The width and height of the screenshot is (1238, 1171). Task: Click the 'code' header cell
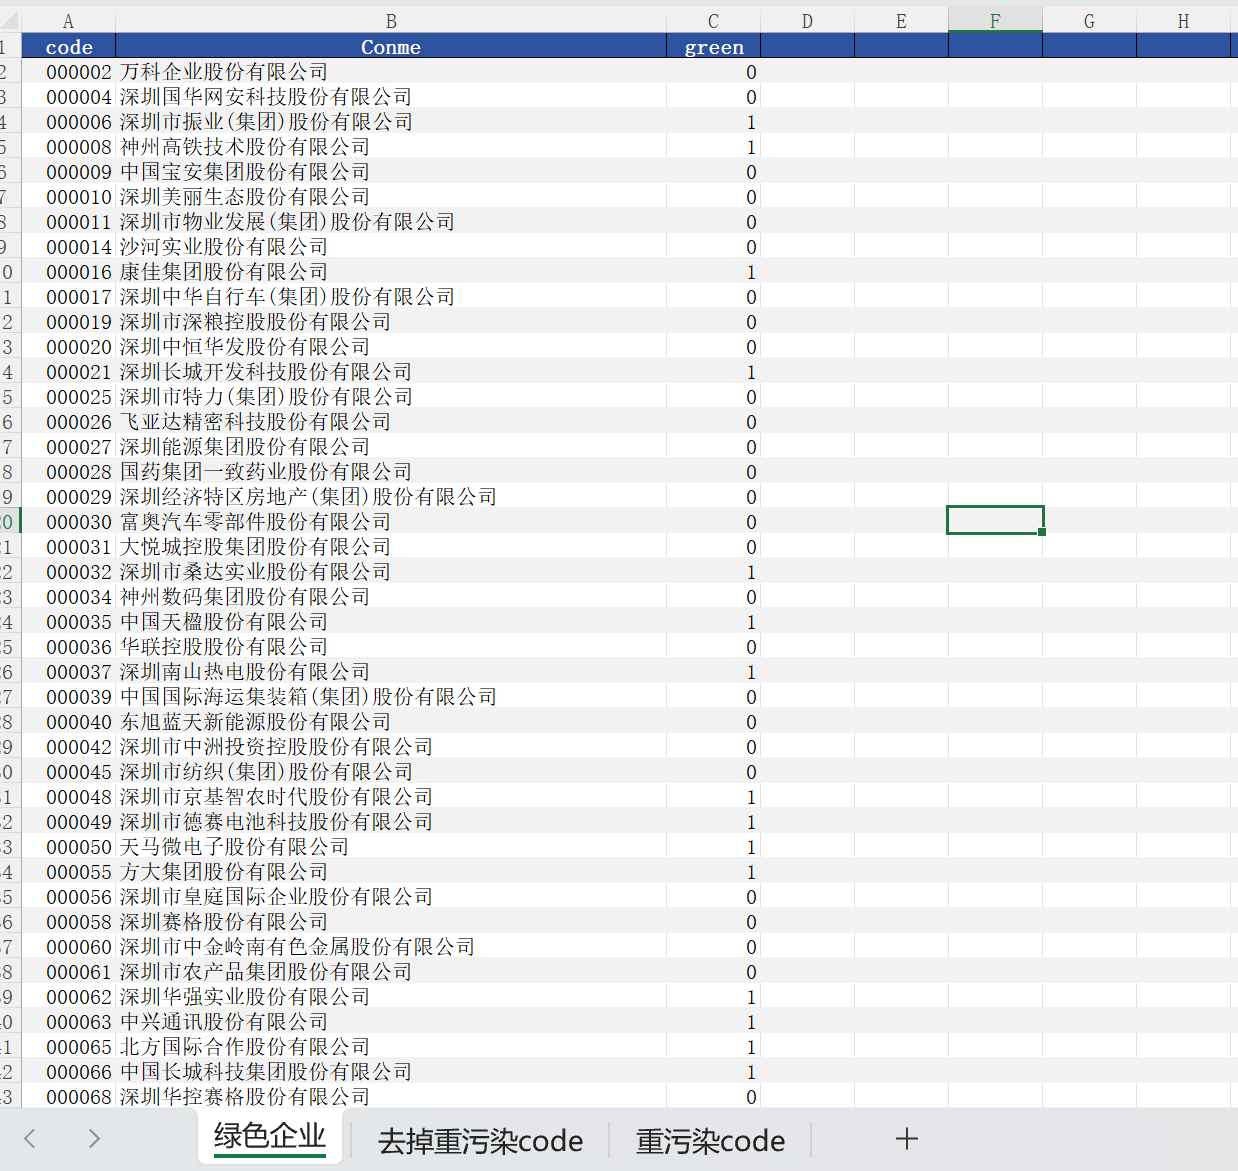click(68, 46)
